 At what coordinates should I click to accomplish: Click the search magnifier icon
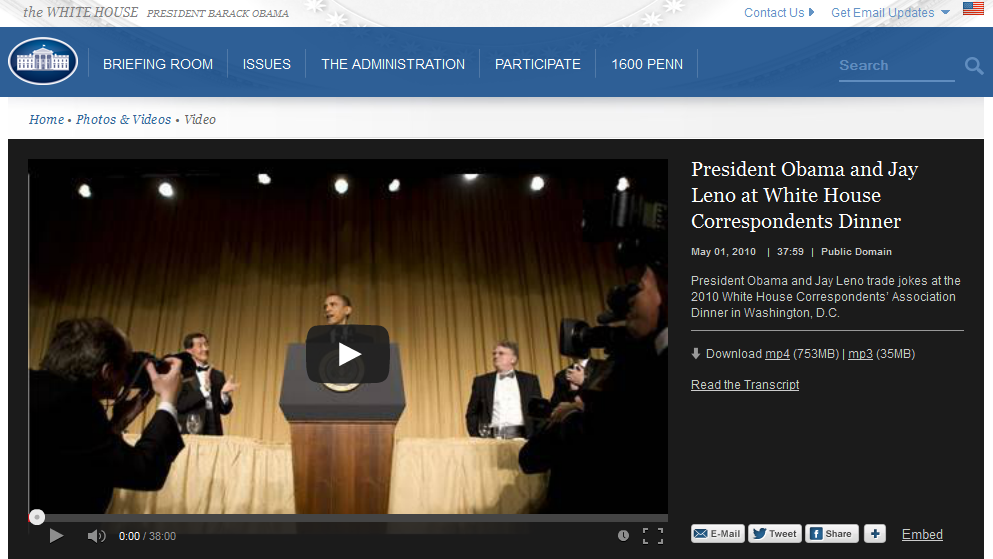(973, 65)
